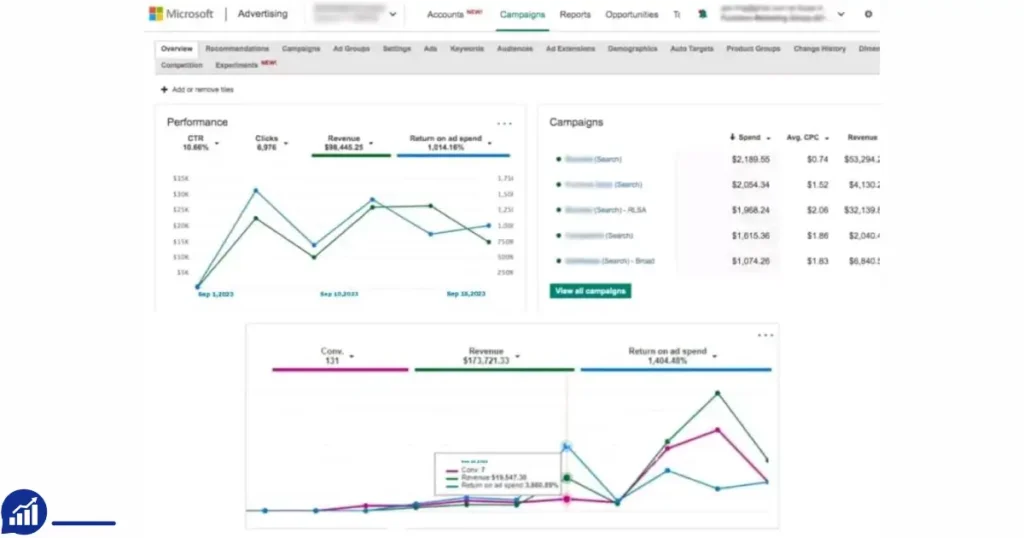Expand the user profile chevron
This screenshot has width=1024, height=538.
[840, 14]
